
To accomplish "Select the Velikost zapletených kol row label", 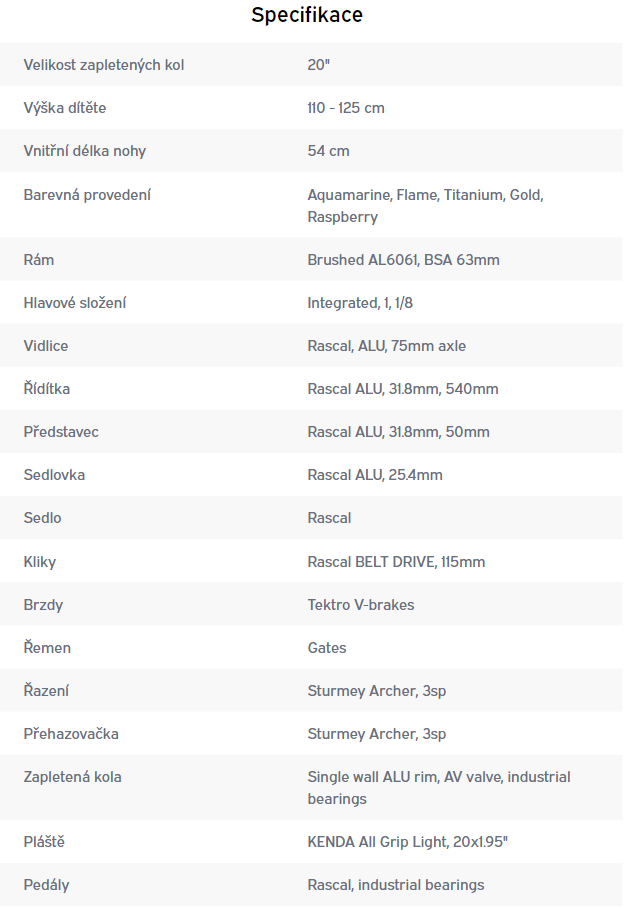I will [x=104, y=65].
